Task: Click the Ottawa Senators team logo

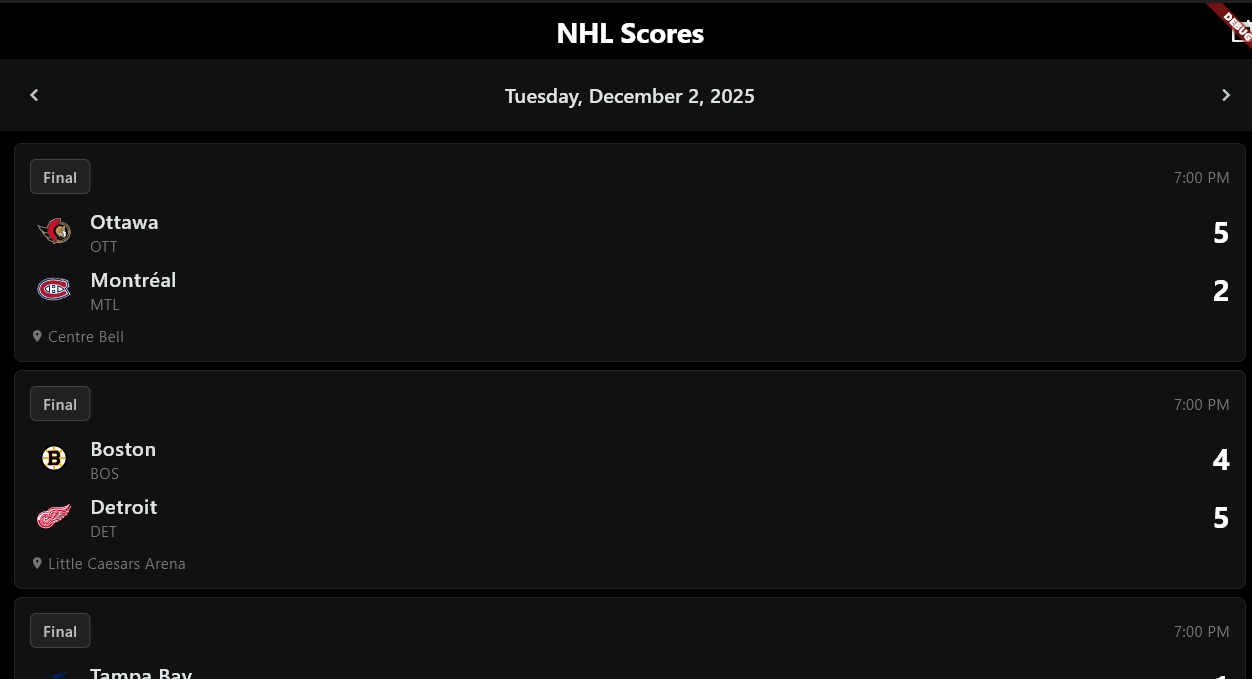Action: (x=54, y=230)
